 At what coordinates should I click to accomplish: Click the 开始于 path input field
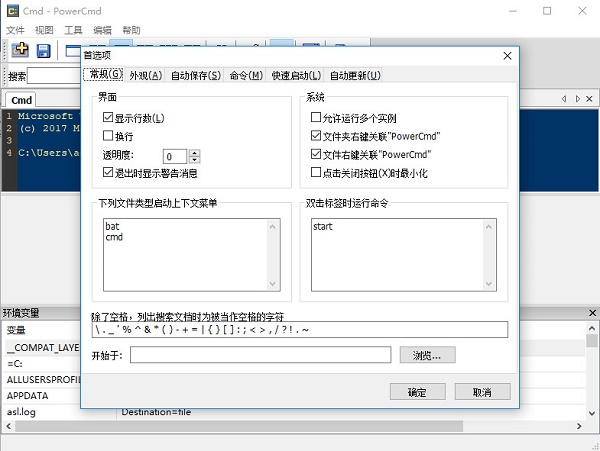tap(261, 355)
